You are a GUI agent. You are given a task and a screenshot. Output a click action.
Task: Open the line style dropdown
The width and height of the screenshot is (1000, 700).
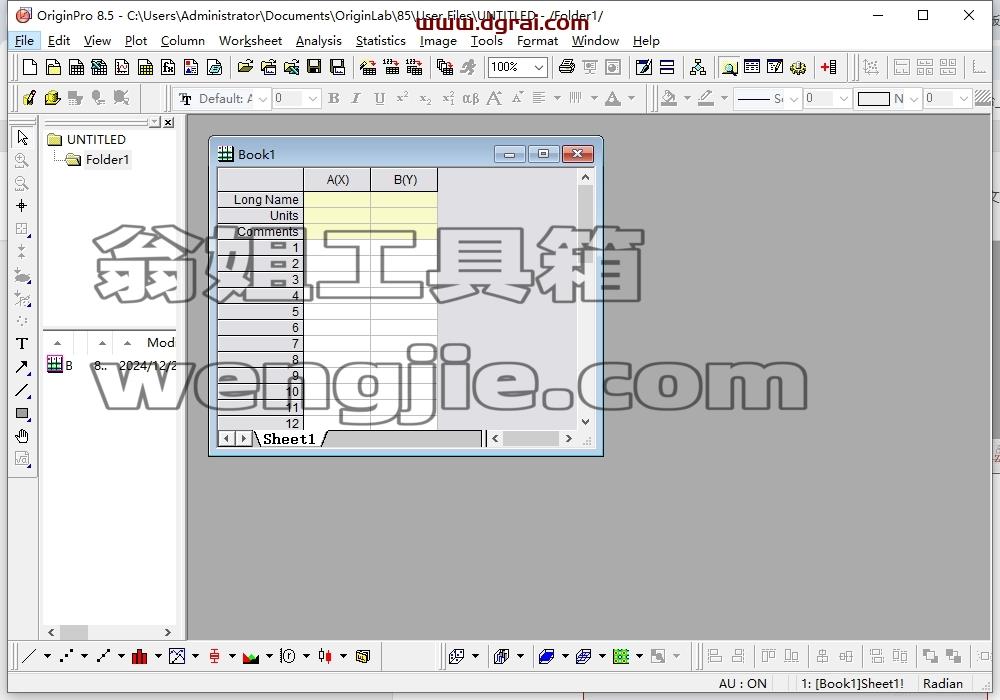(x=793, y=99)
